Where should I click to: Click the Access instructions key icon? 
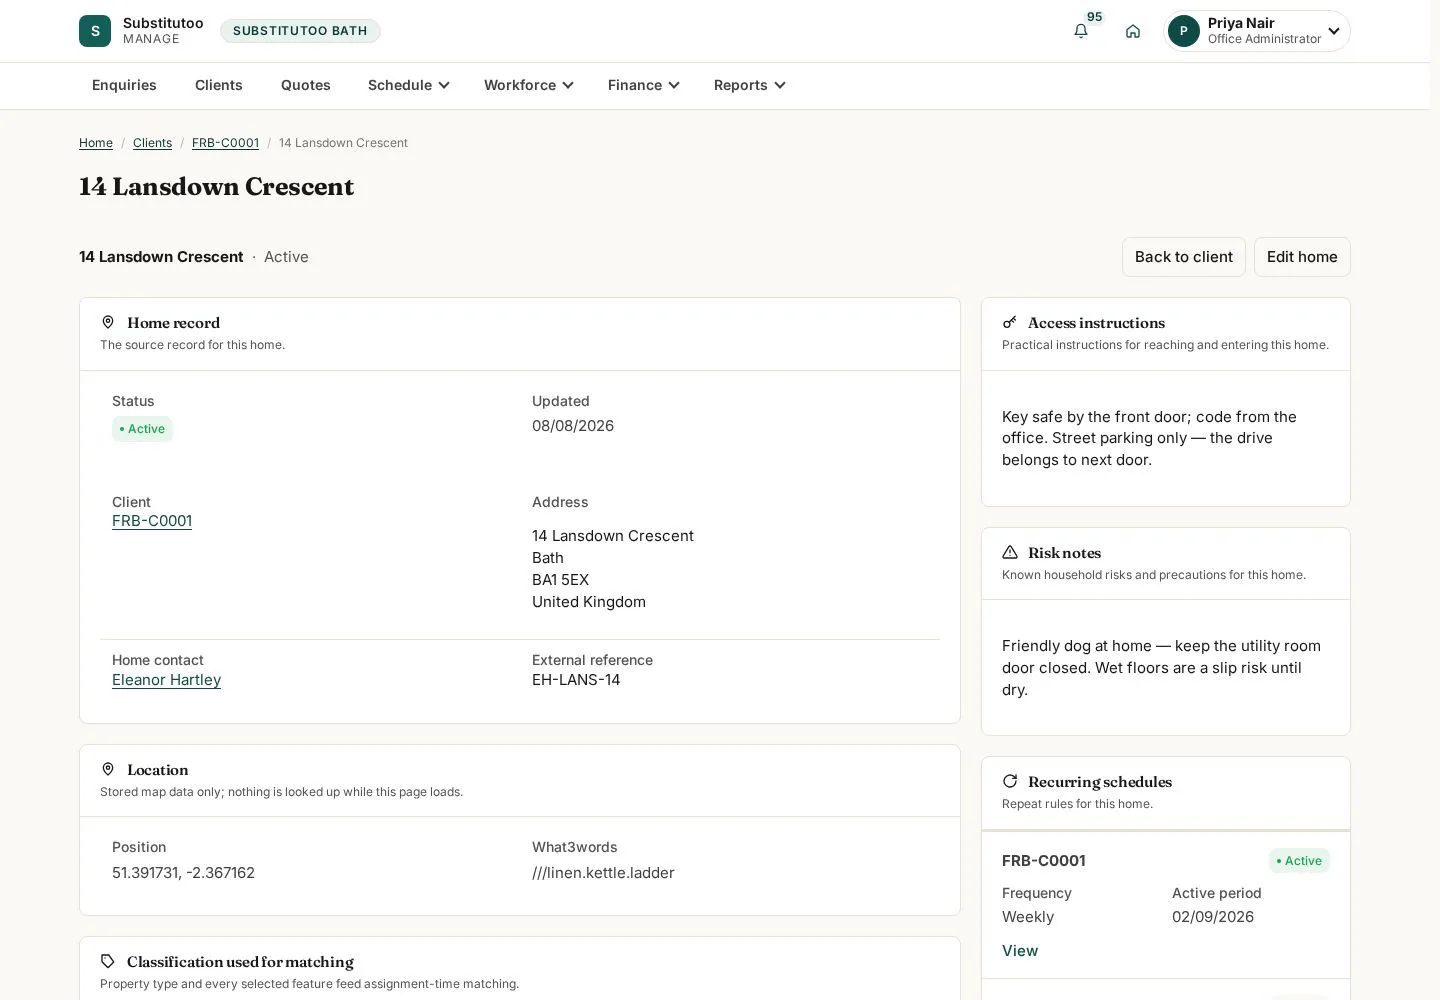[1010, 322]
